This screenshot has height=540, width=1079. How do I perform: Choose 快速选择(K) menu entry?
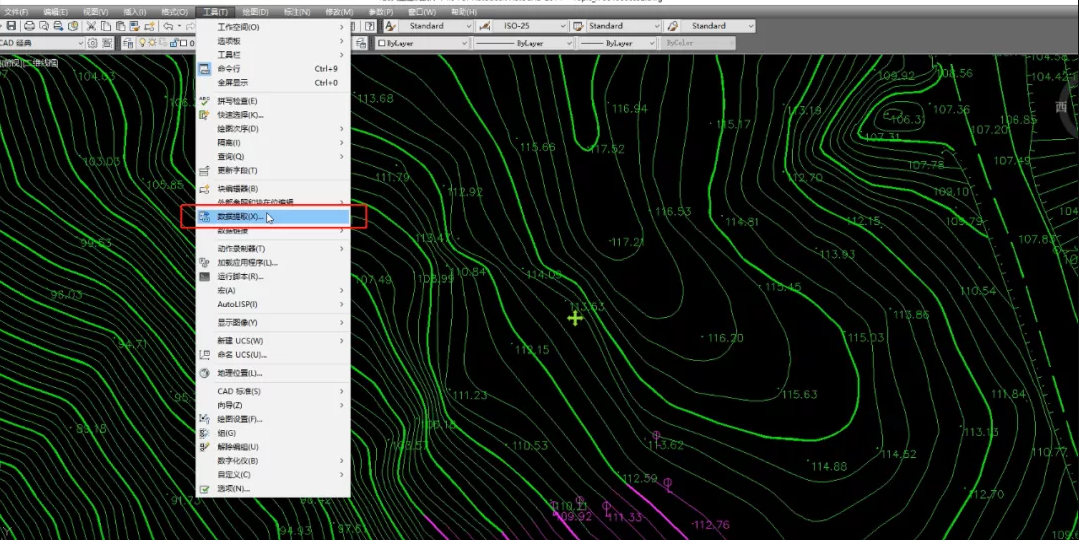pyautogui.click(x=240, y=115)
